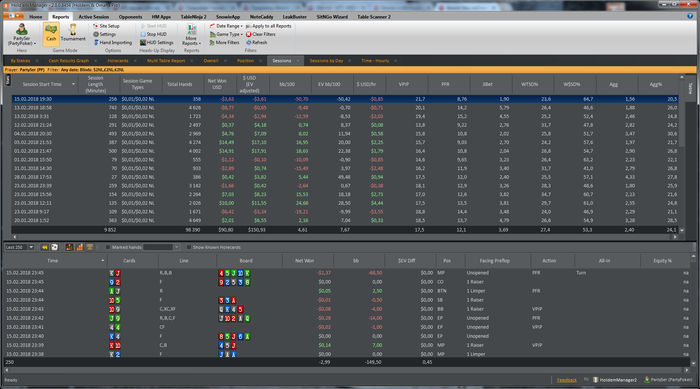
Task: Open More Filters
Action: (x=225, y=42)
